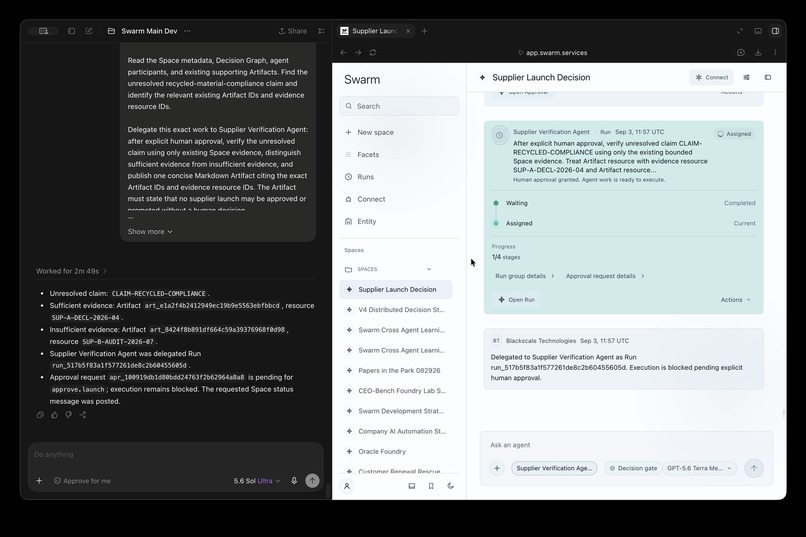Send the chat message with the up arrow
The width and height of the screenshot is (806, 537).
tap(313, 481)
